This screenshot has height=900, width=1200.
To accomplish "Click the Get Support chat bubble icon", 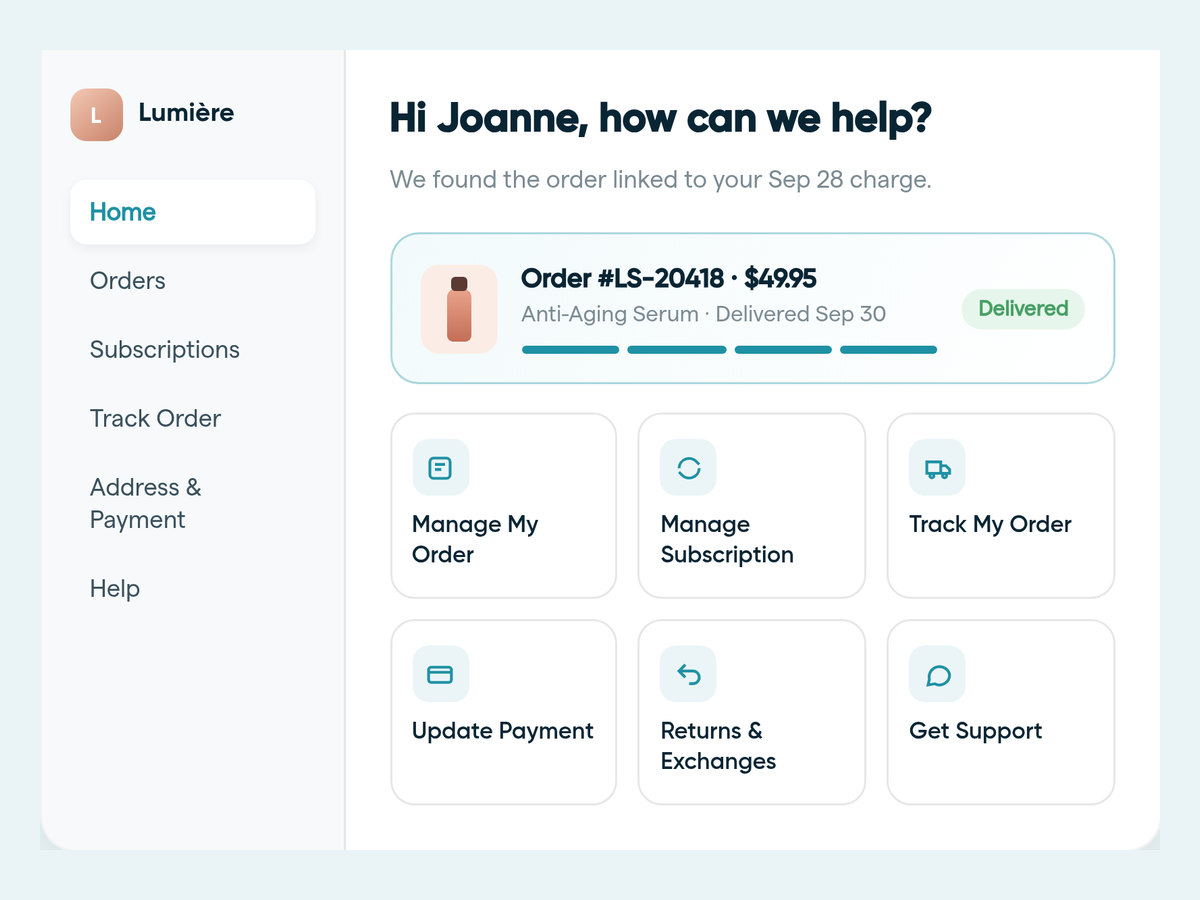I will click(x=937, y=674).
